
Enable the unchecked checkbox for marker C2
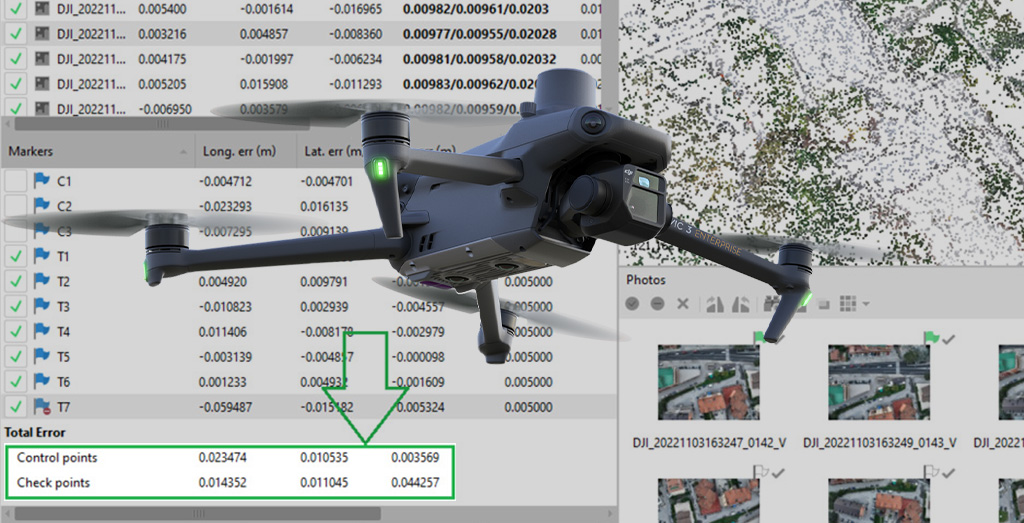tap(16, 206)
